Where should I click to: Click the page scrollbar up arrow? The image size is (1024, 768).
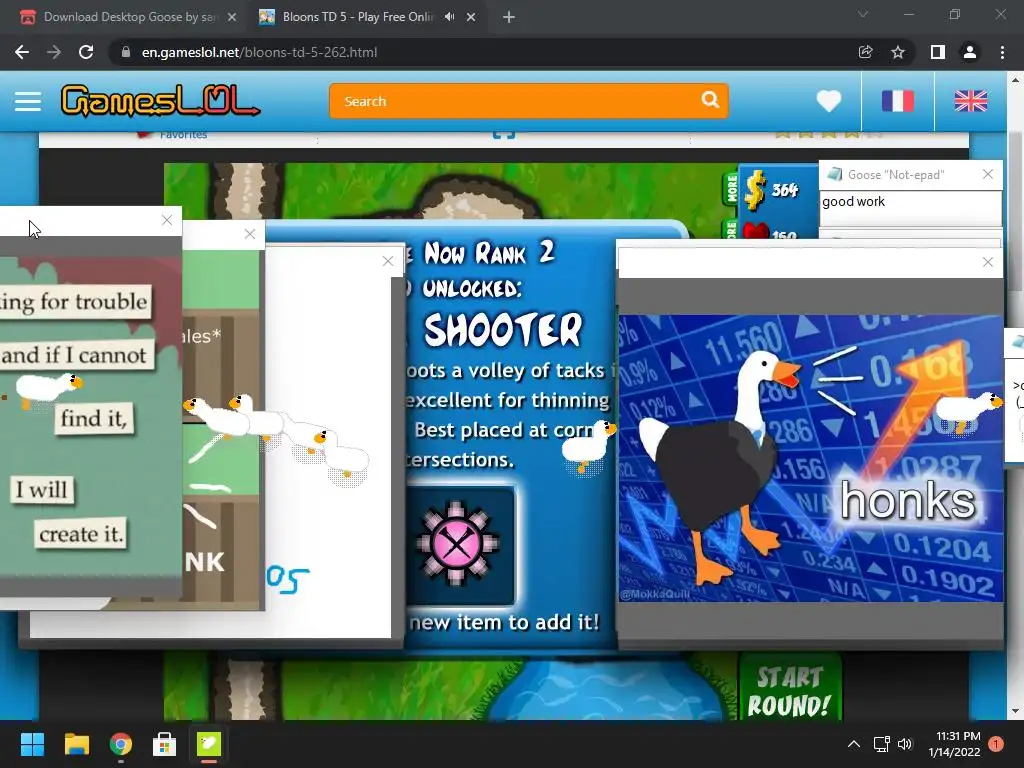tap(1016, 80)
